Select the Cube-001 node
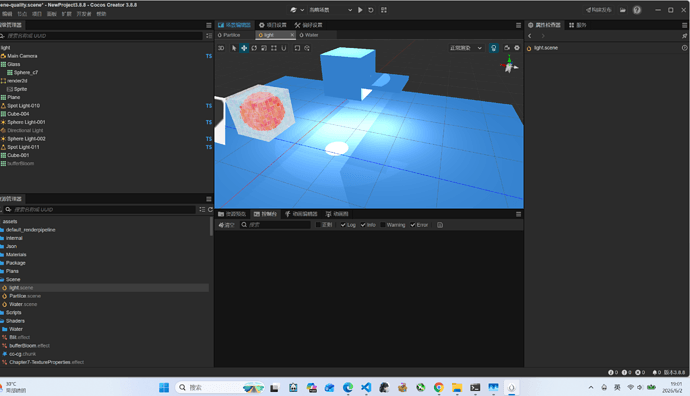Screen dimensions: 690x396 tap(18, 155)
